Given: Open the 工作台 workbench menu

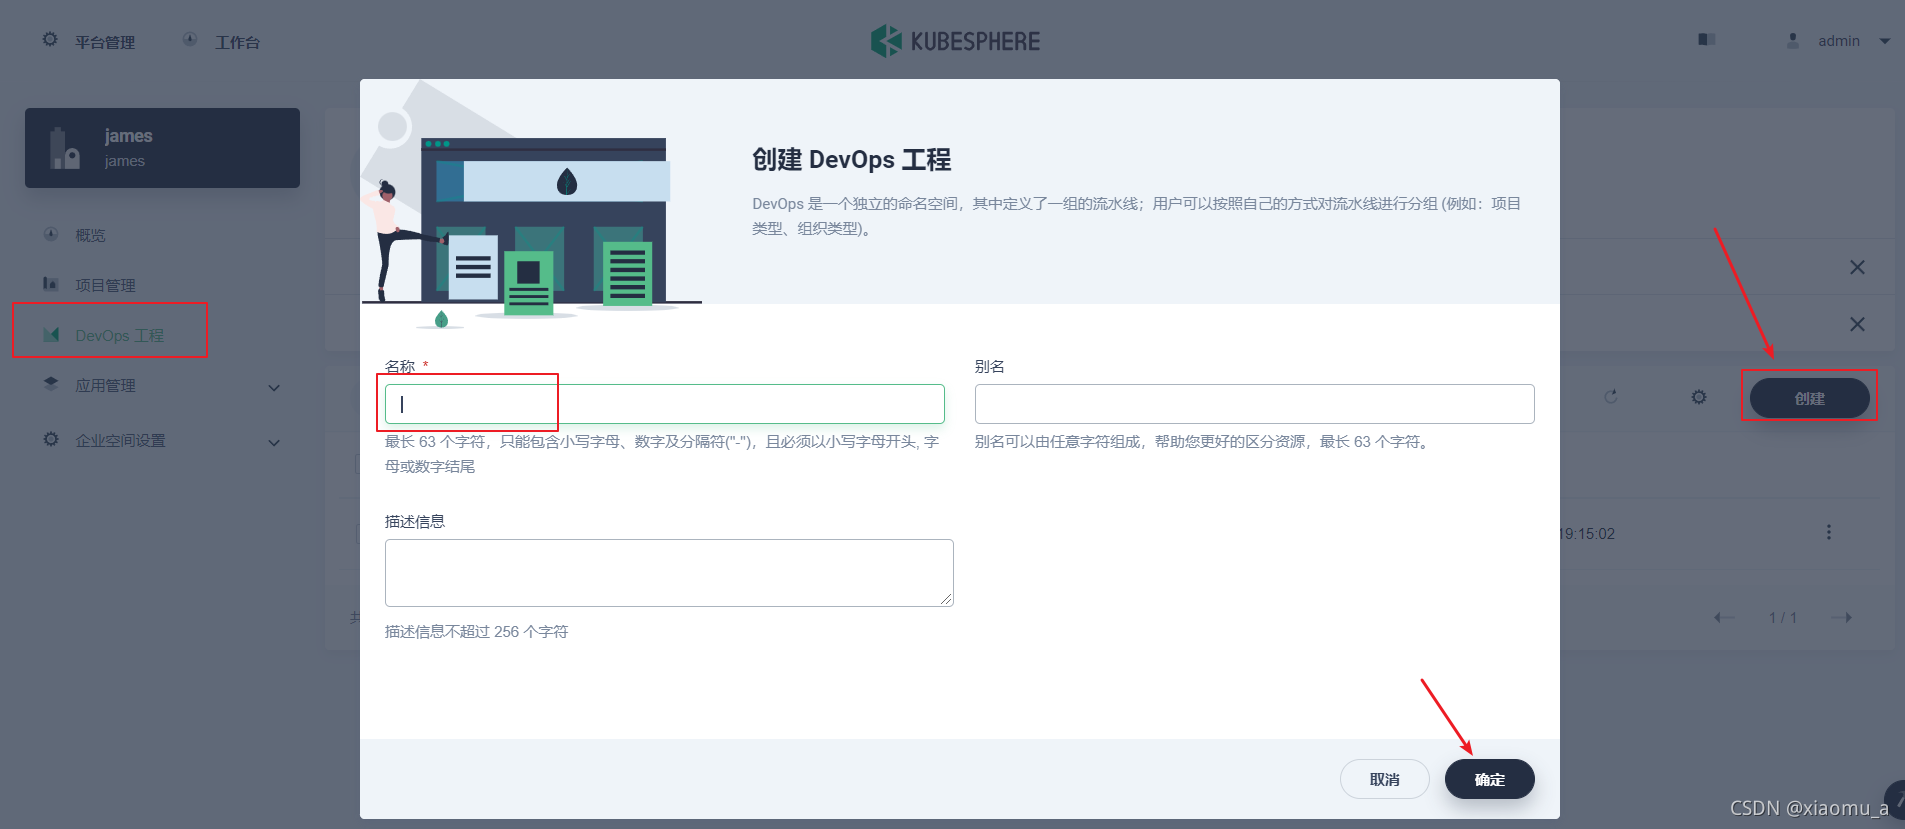Looking at the screenshot, I should (221, 41).
